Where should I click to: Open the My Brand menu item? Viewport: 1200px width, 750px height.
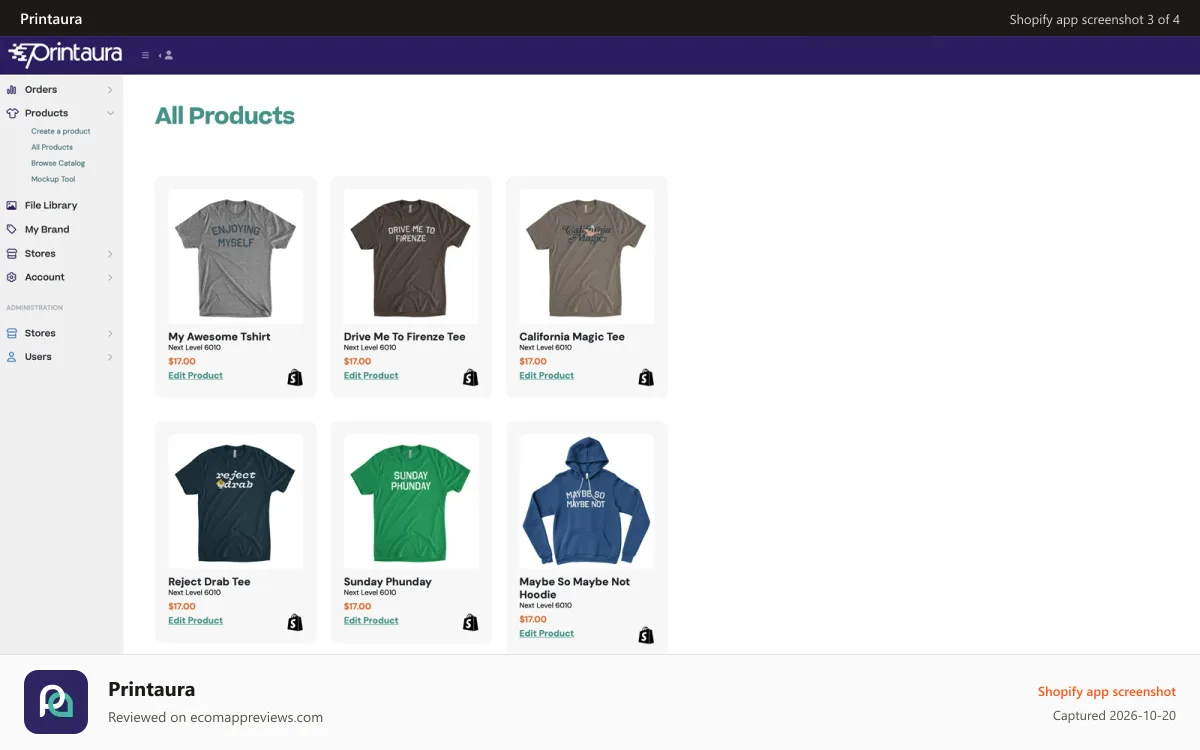(47, 229)
